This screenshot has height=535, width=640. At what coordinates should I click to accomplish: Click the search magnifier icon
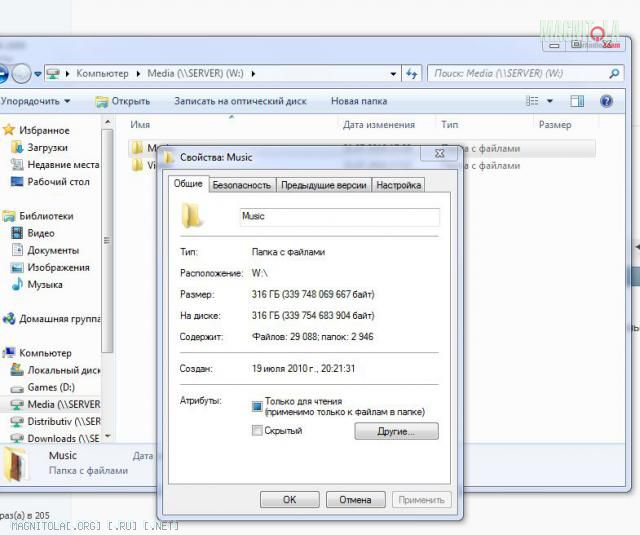[613, 73]
